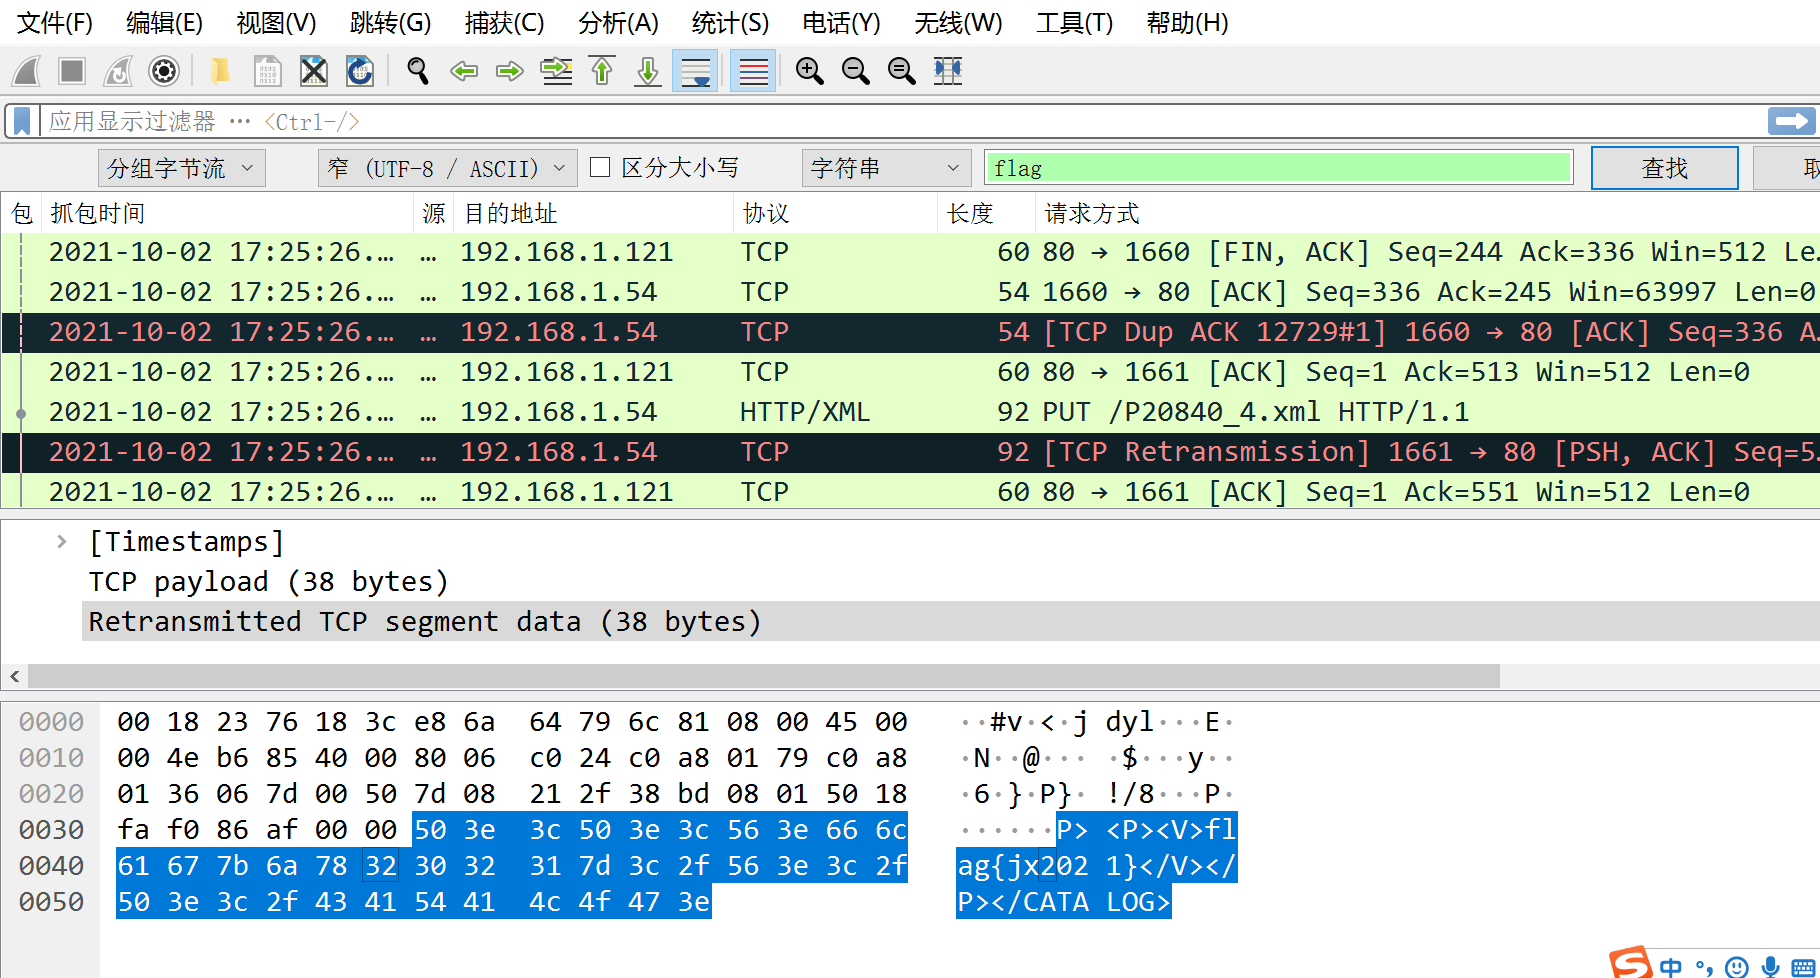This screenshot has height=978, width=1820.
Task: Open soft keyboard in input bar
Action: point(1803,966)
